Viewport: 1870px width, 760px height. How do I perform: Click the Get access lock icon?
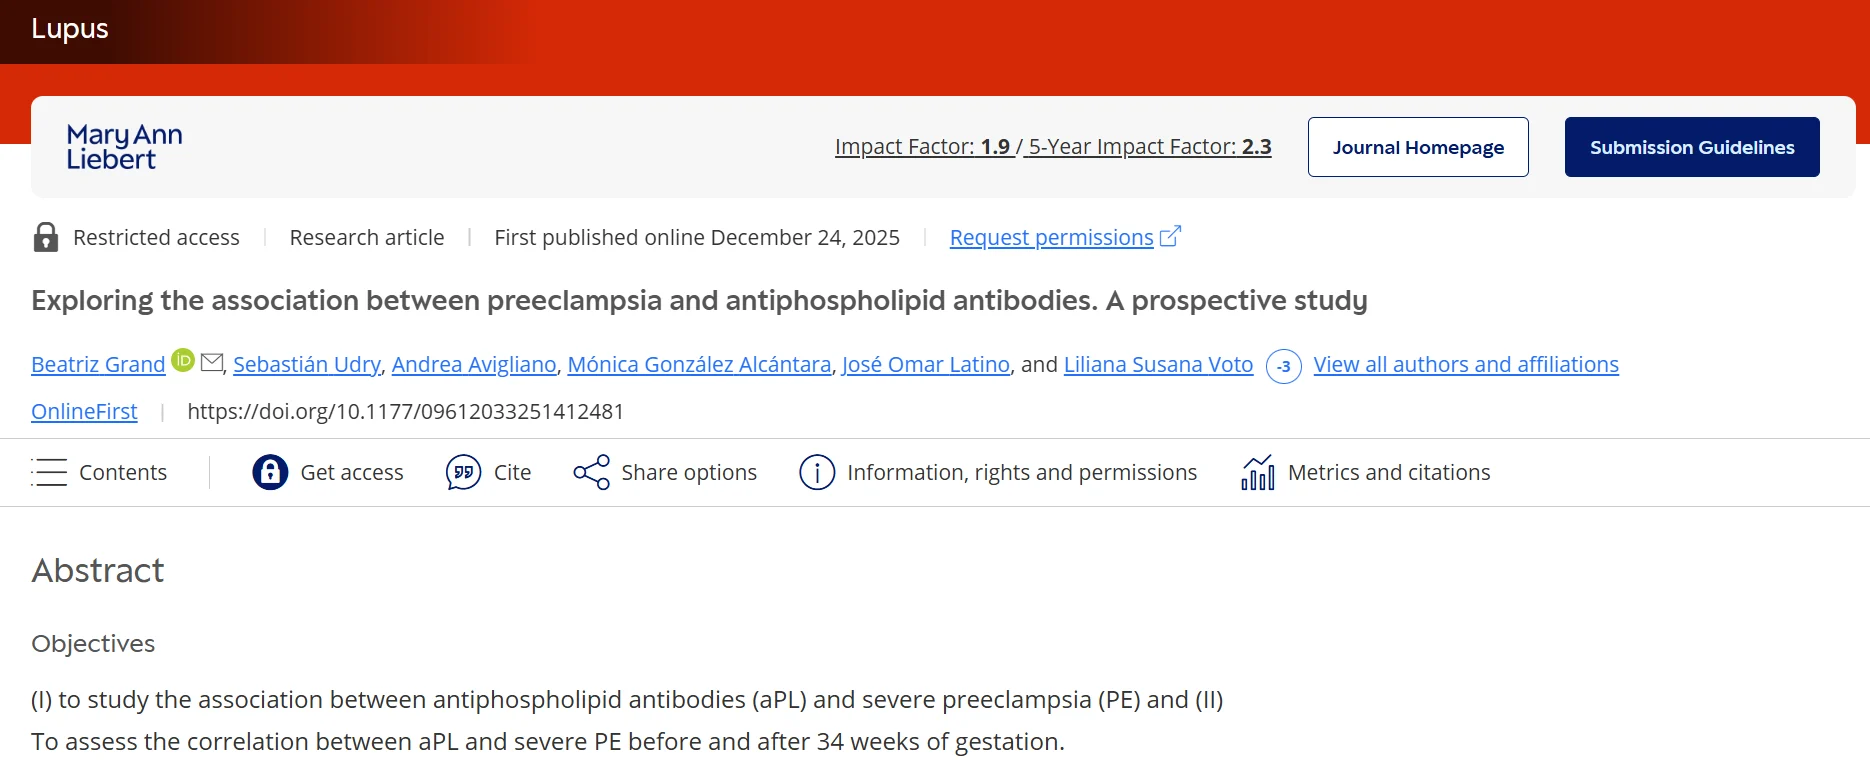270,472
